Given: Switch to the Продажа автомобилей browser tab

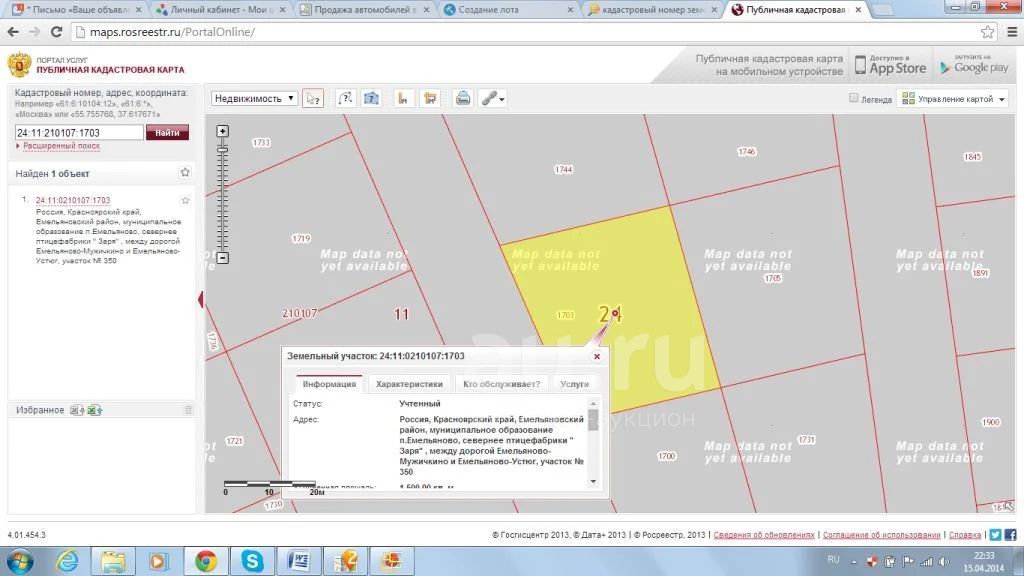Looking at the screenshot, I should pos(364,10).
